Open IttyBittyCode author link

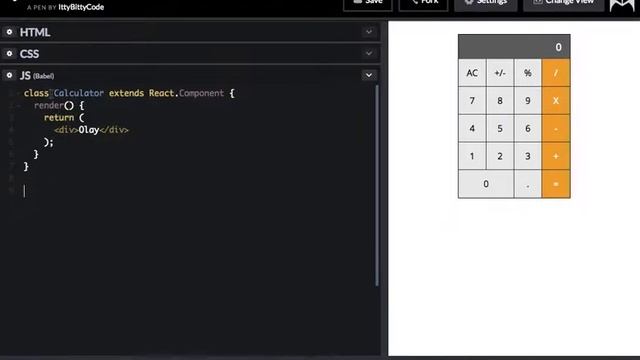point(81,7)
